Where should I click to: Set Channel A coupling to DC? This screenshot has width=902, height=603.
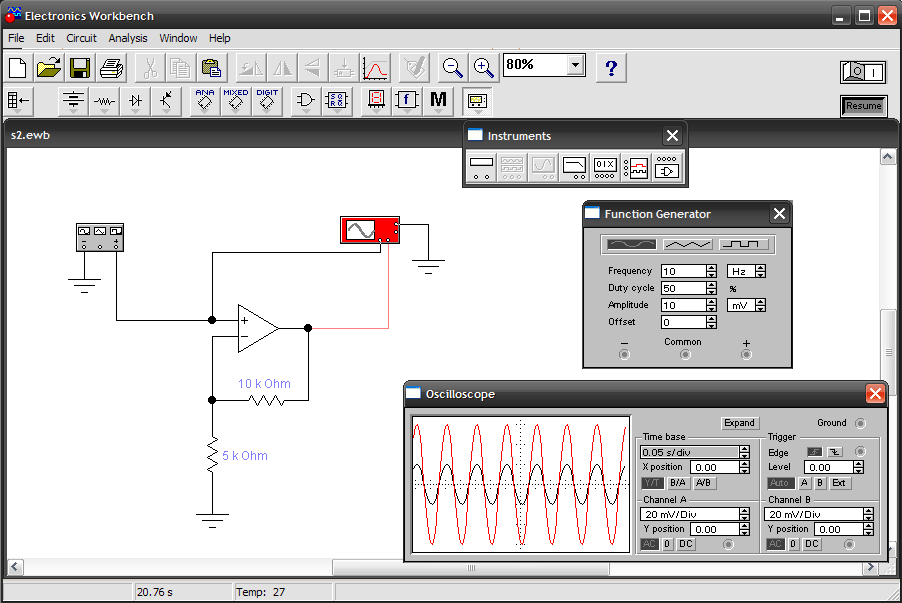point(686,544)
